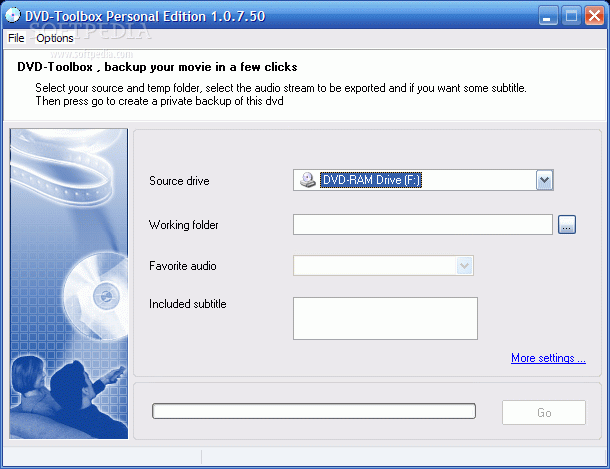Image resolution: width=610 pixels, height=469 pixels.
Task: Open the More settings link
Action: (x=548, y=358)
